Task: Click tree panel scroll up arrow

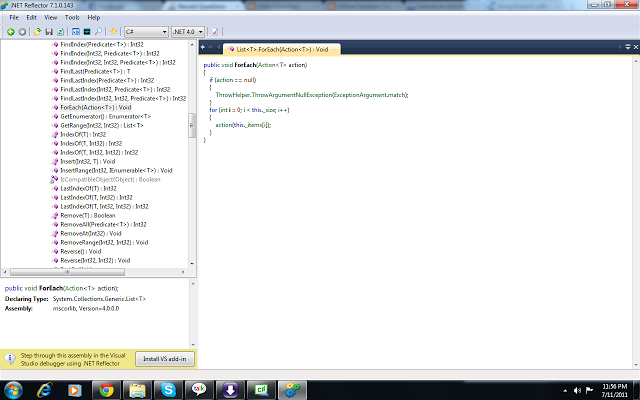Action: coord(192,44)
